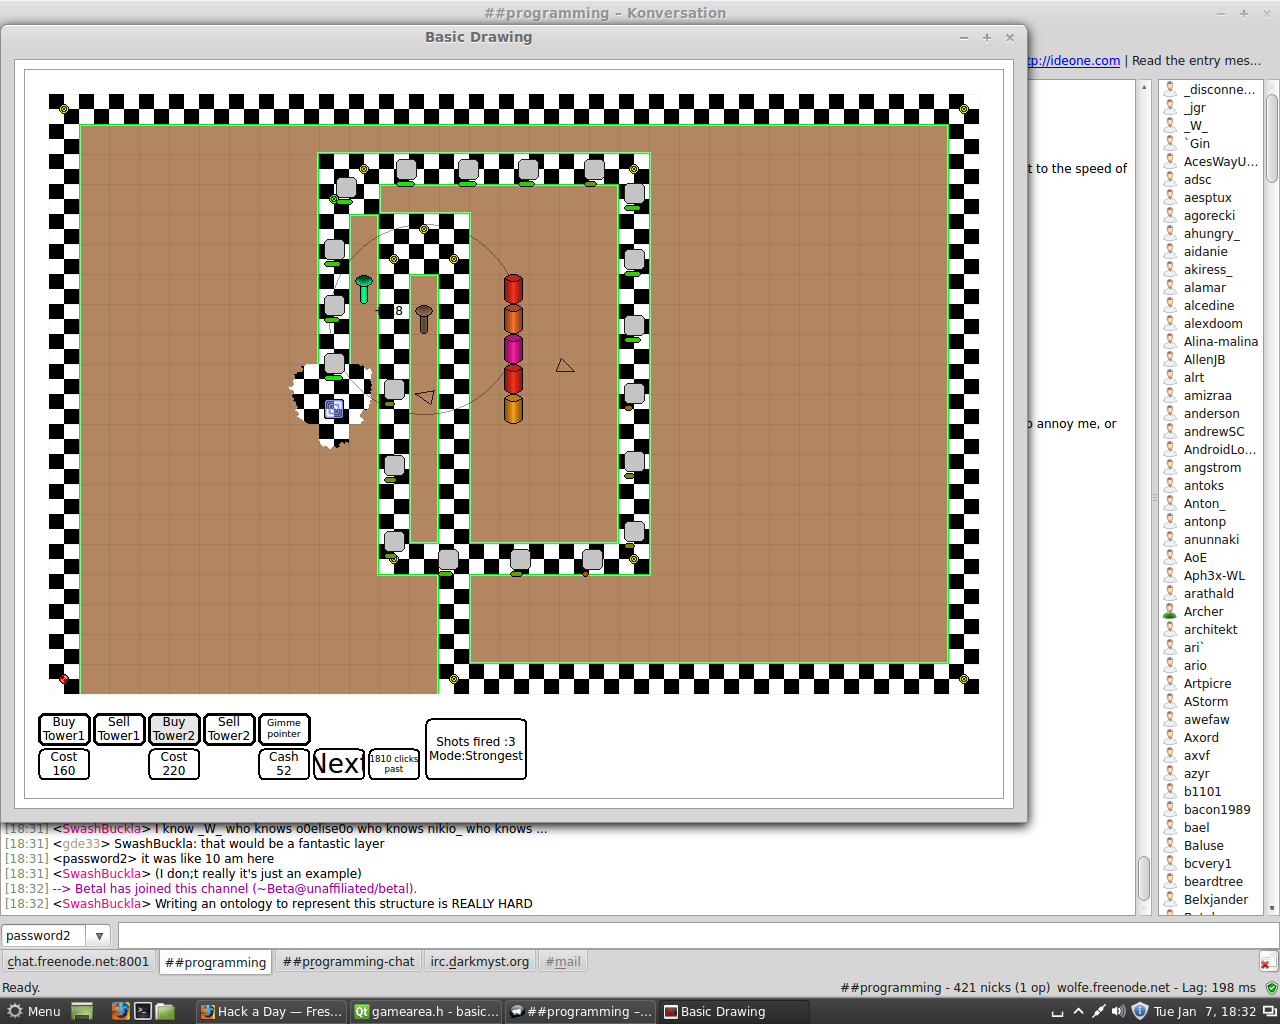Click the show desktop icon on the taskbar
This screenshot has height=1024, width=1280.
82,1011
